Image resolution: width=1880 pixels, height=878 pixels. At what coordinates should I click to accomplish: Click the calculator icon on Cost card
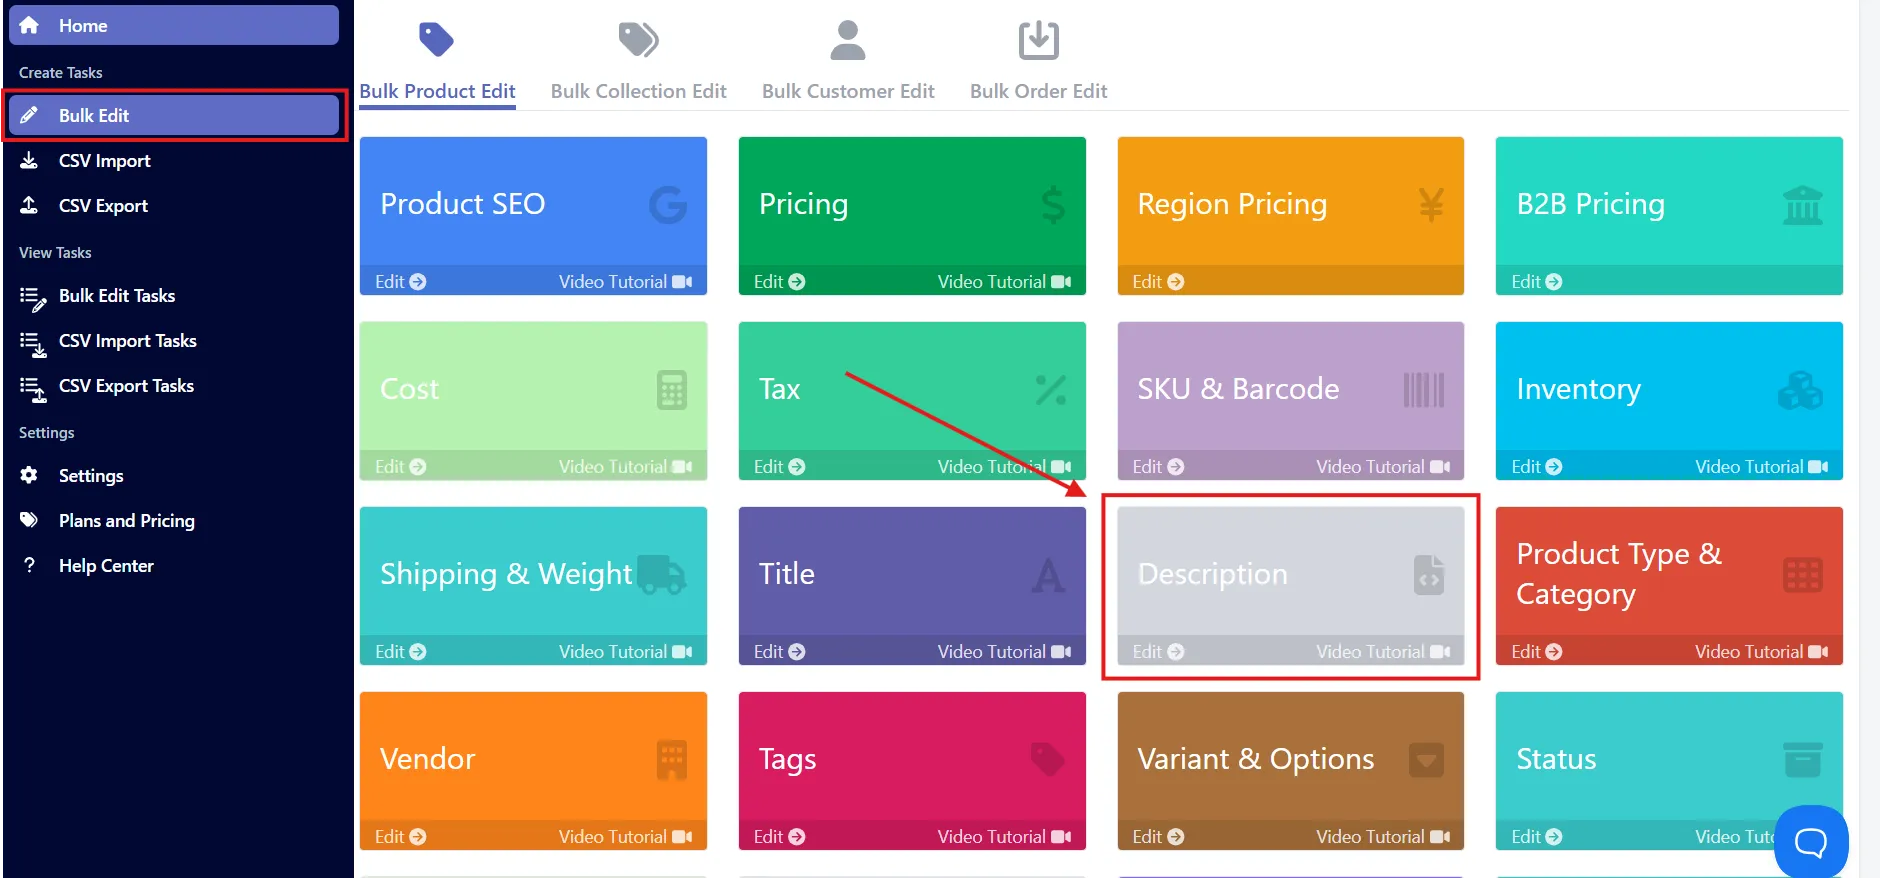point(671,390)
